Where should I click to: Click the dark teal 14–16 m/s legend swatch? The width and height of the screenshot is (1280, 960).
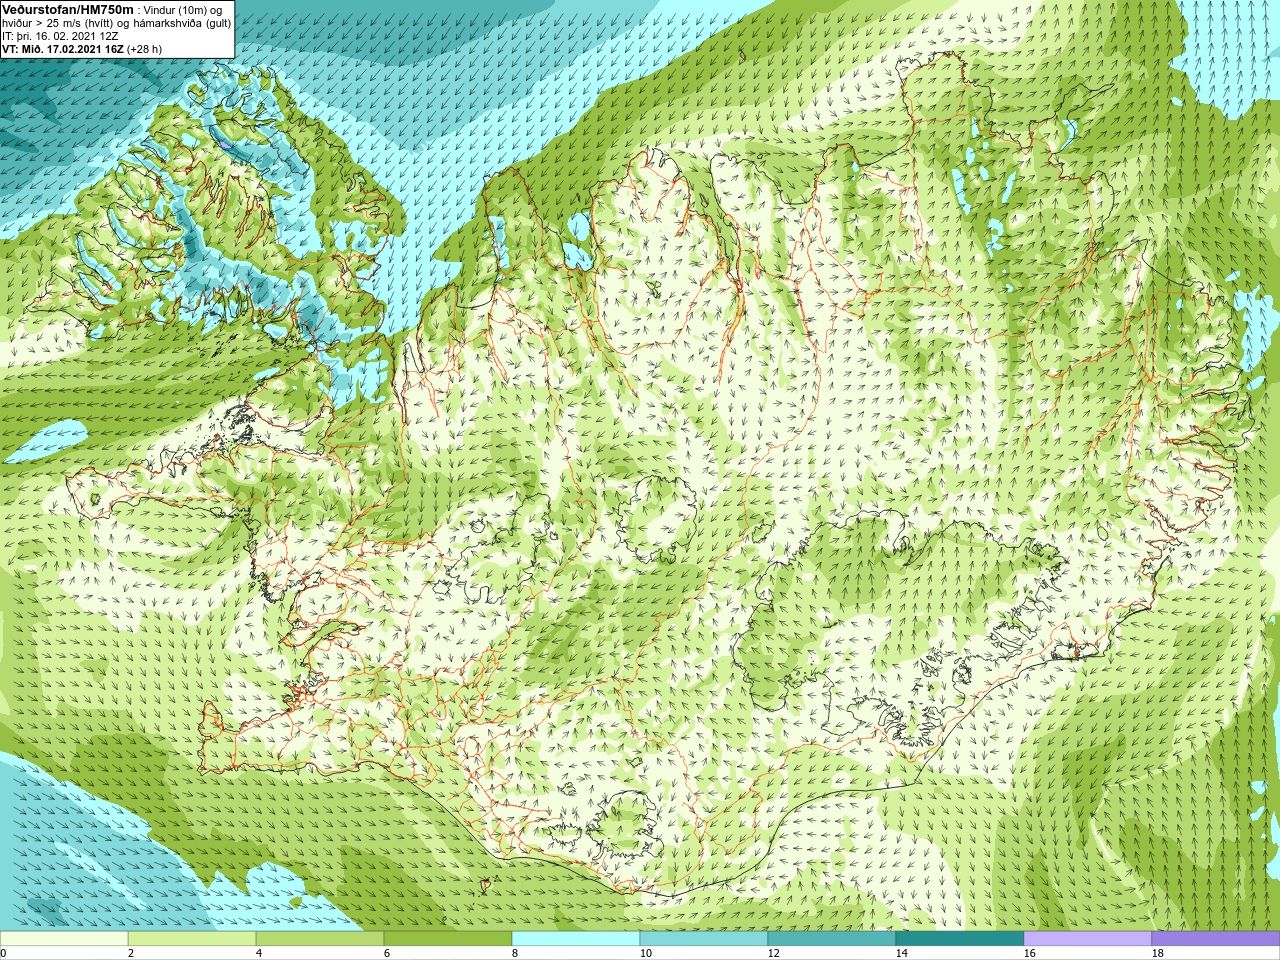pos(960,939)
